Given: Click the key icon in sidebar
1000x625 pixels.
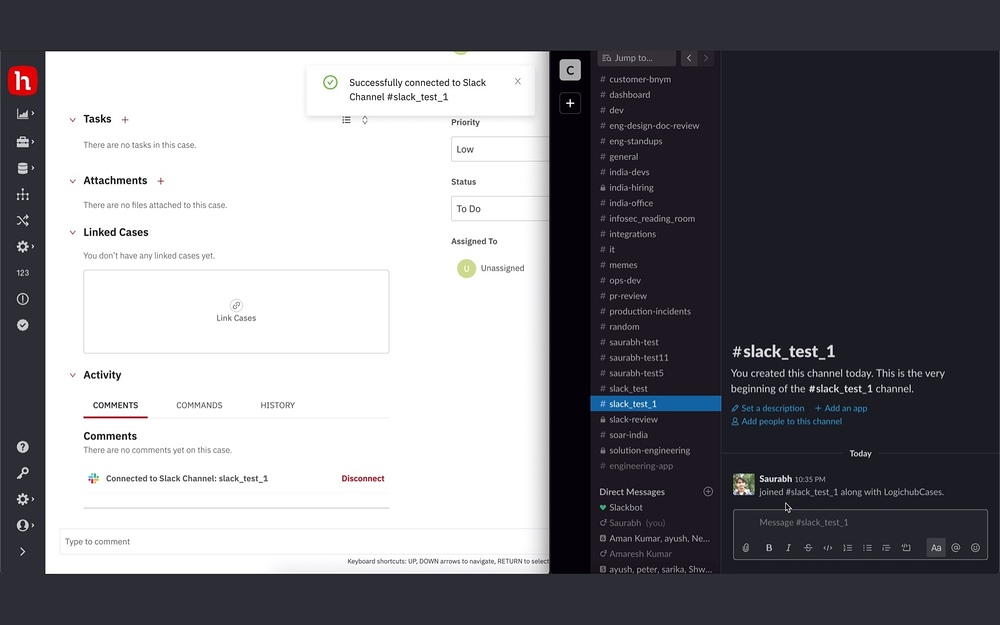Looking at the screenshot, I should pyautogui.click(x=23, y=473).
